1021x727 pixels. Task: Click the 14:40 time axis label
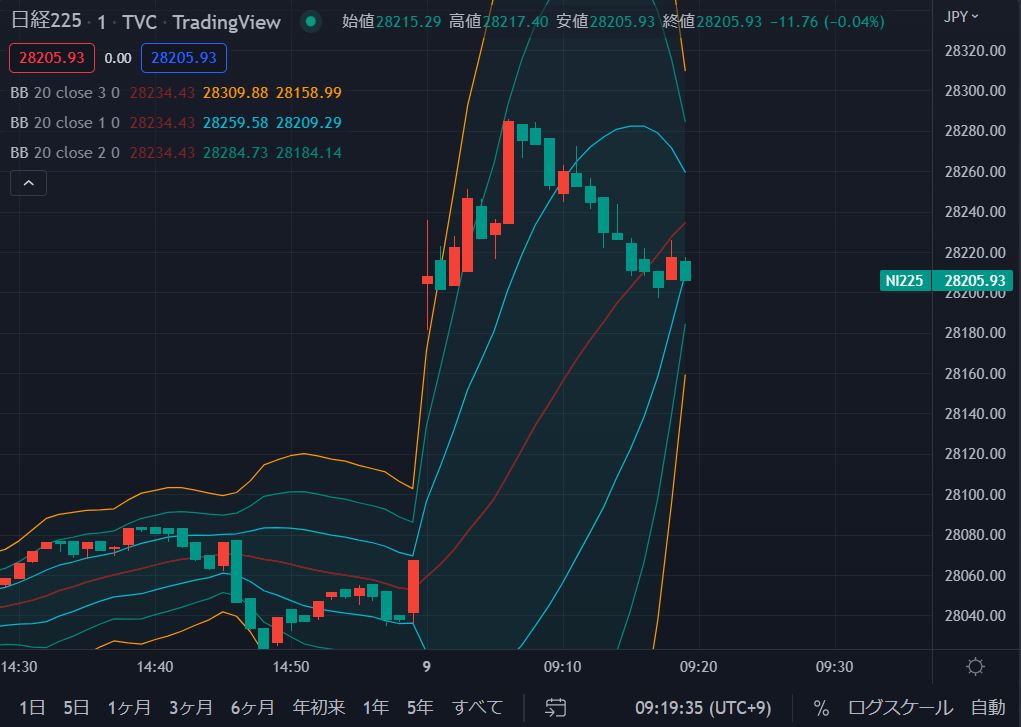click(x=155, y=667)
